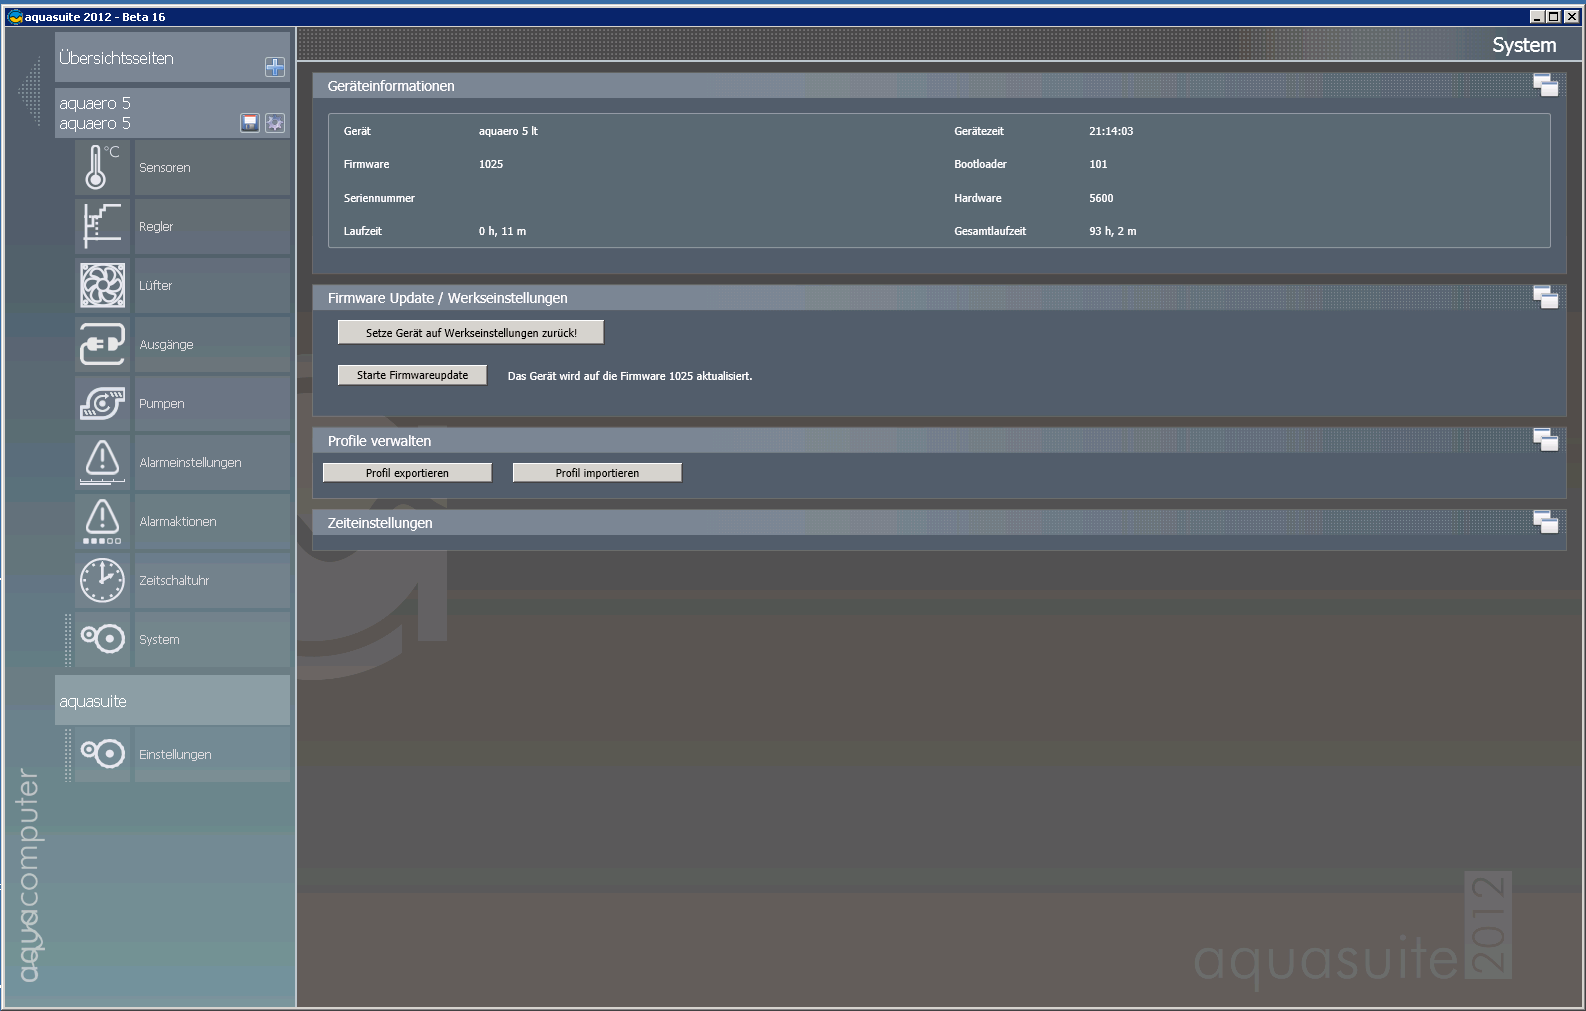Click the Firmware value '1025' in Geräteinformationen
1586x1011 pixels.
click(491, 164)
